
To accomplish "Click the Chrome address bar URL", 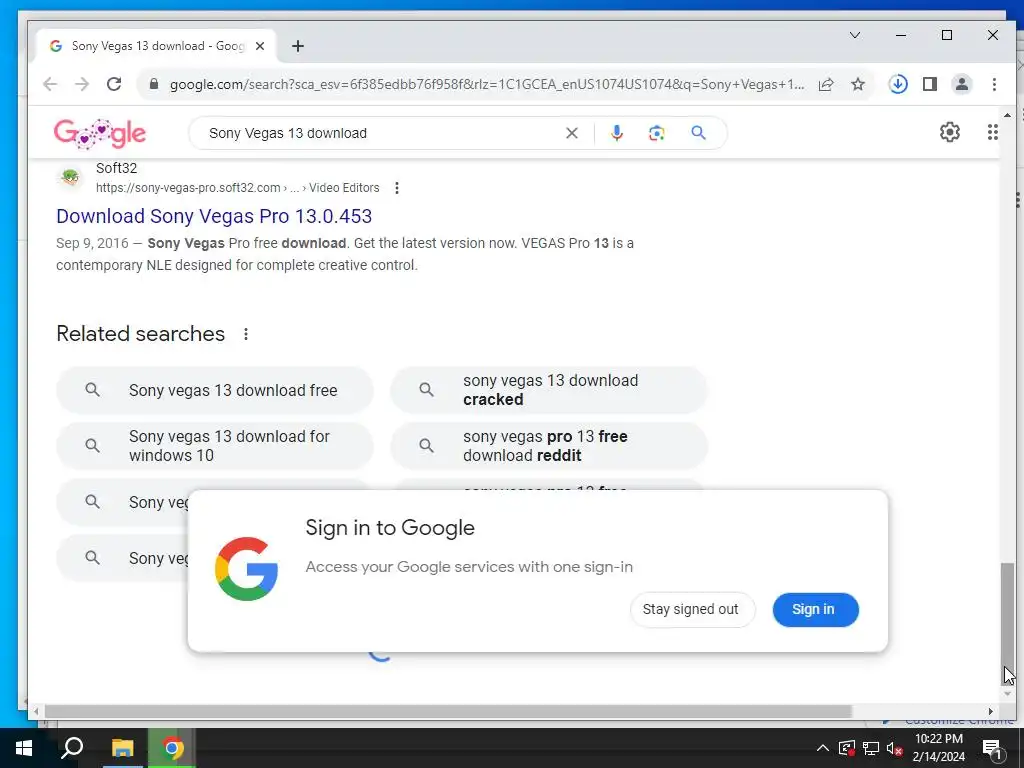I will 487,84.
